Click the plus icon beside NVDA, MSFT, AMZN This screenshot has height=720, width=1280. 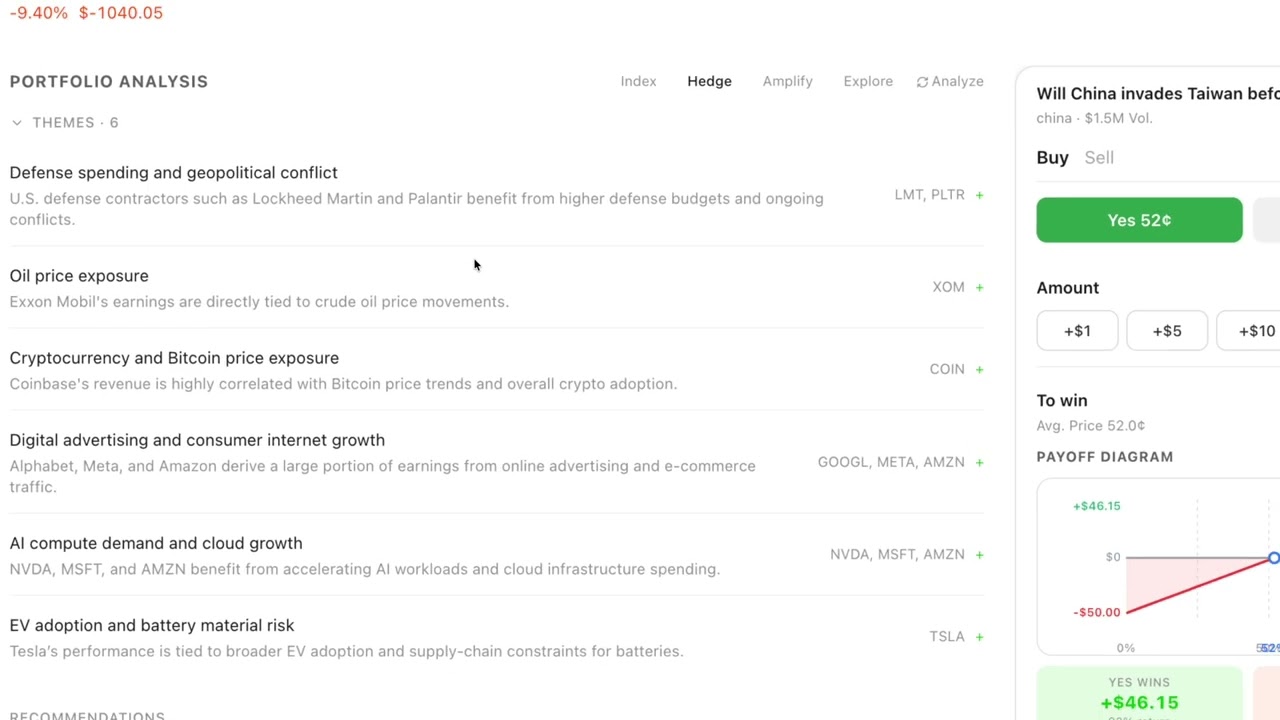coord(979,554)
